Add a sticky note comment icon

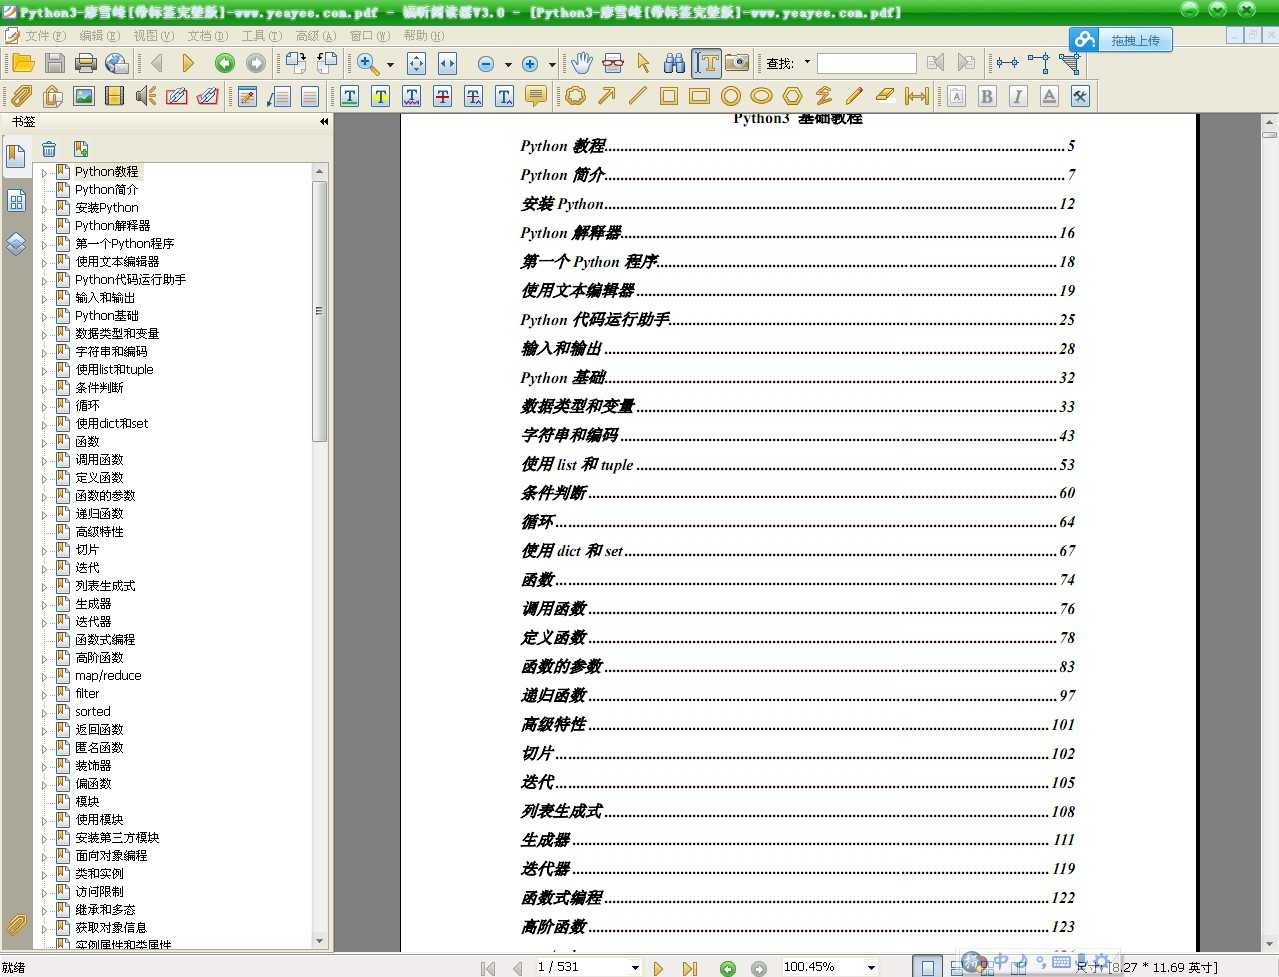536,96
